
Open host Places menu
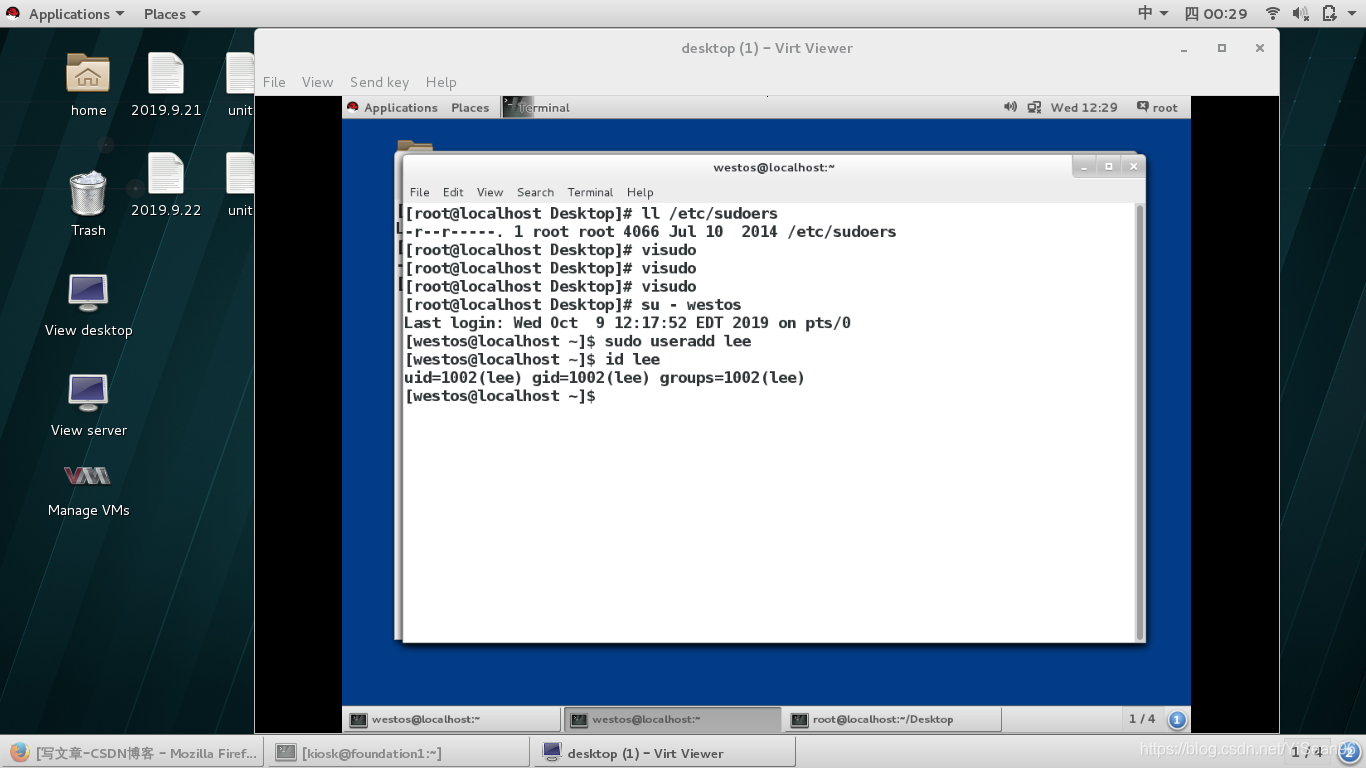coord(171,13)
